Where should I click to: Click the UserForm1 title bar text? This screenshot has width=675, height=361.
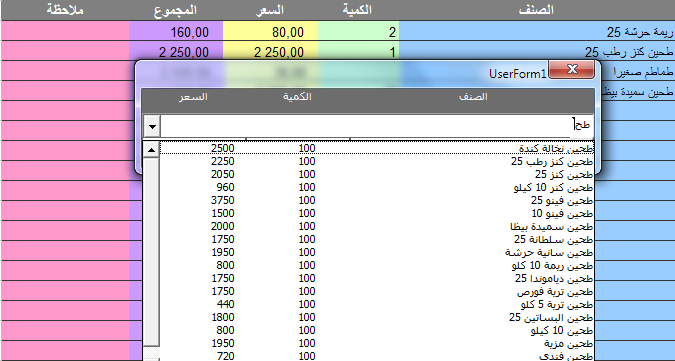tap(517, 74)
